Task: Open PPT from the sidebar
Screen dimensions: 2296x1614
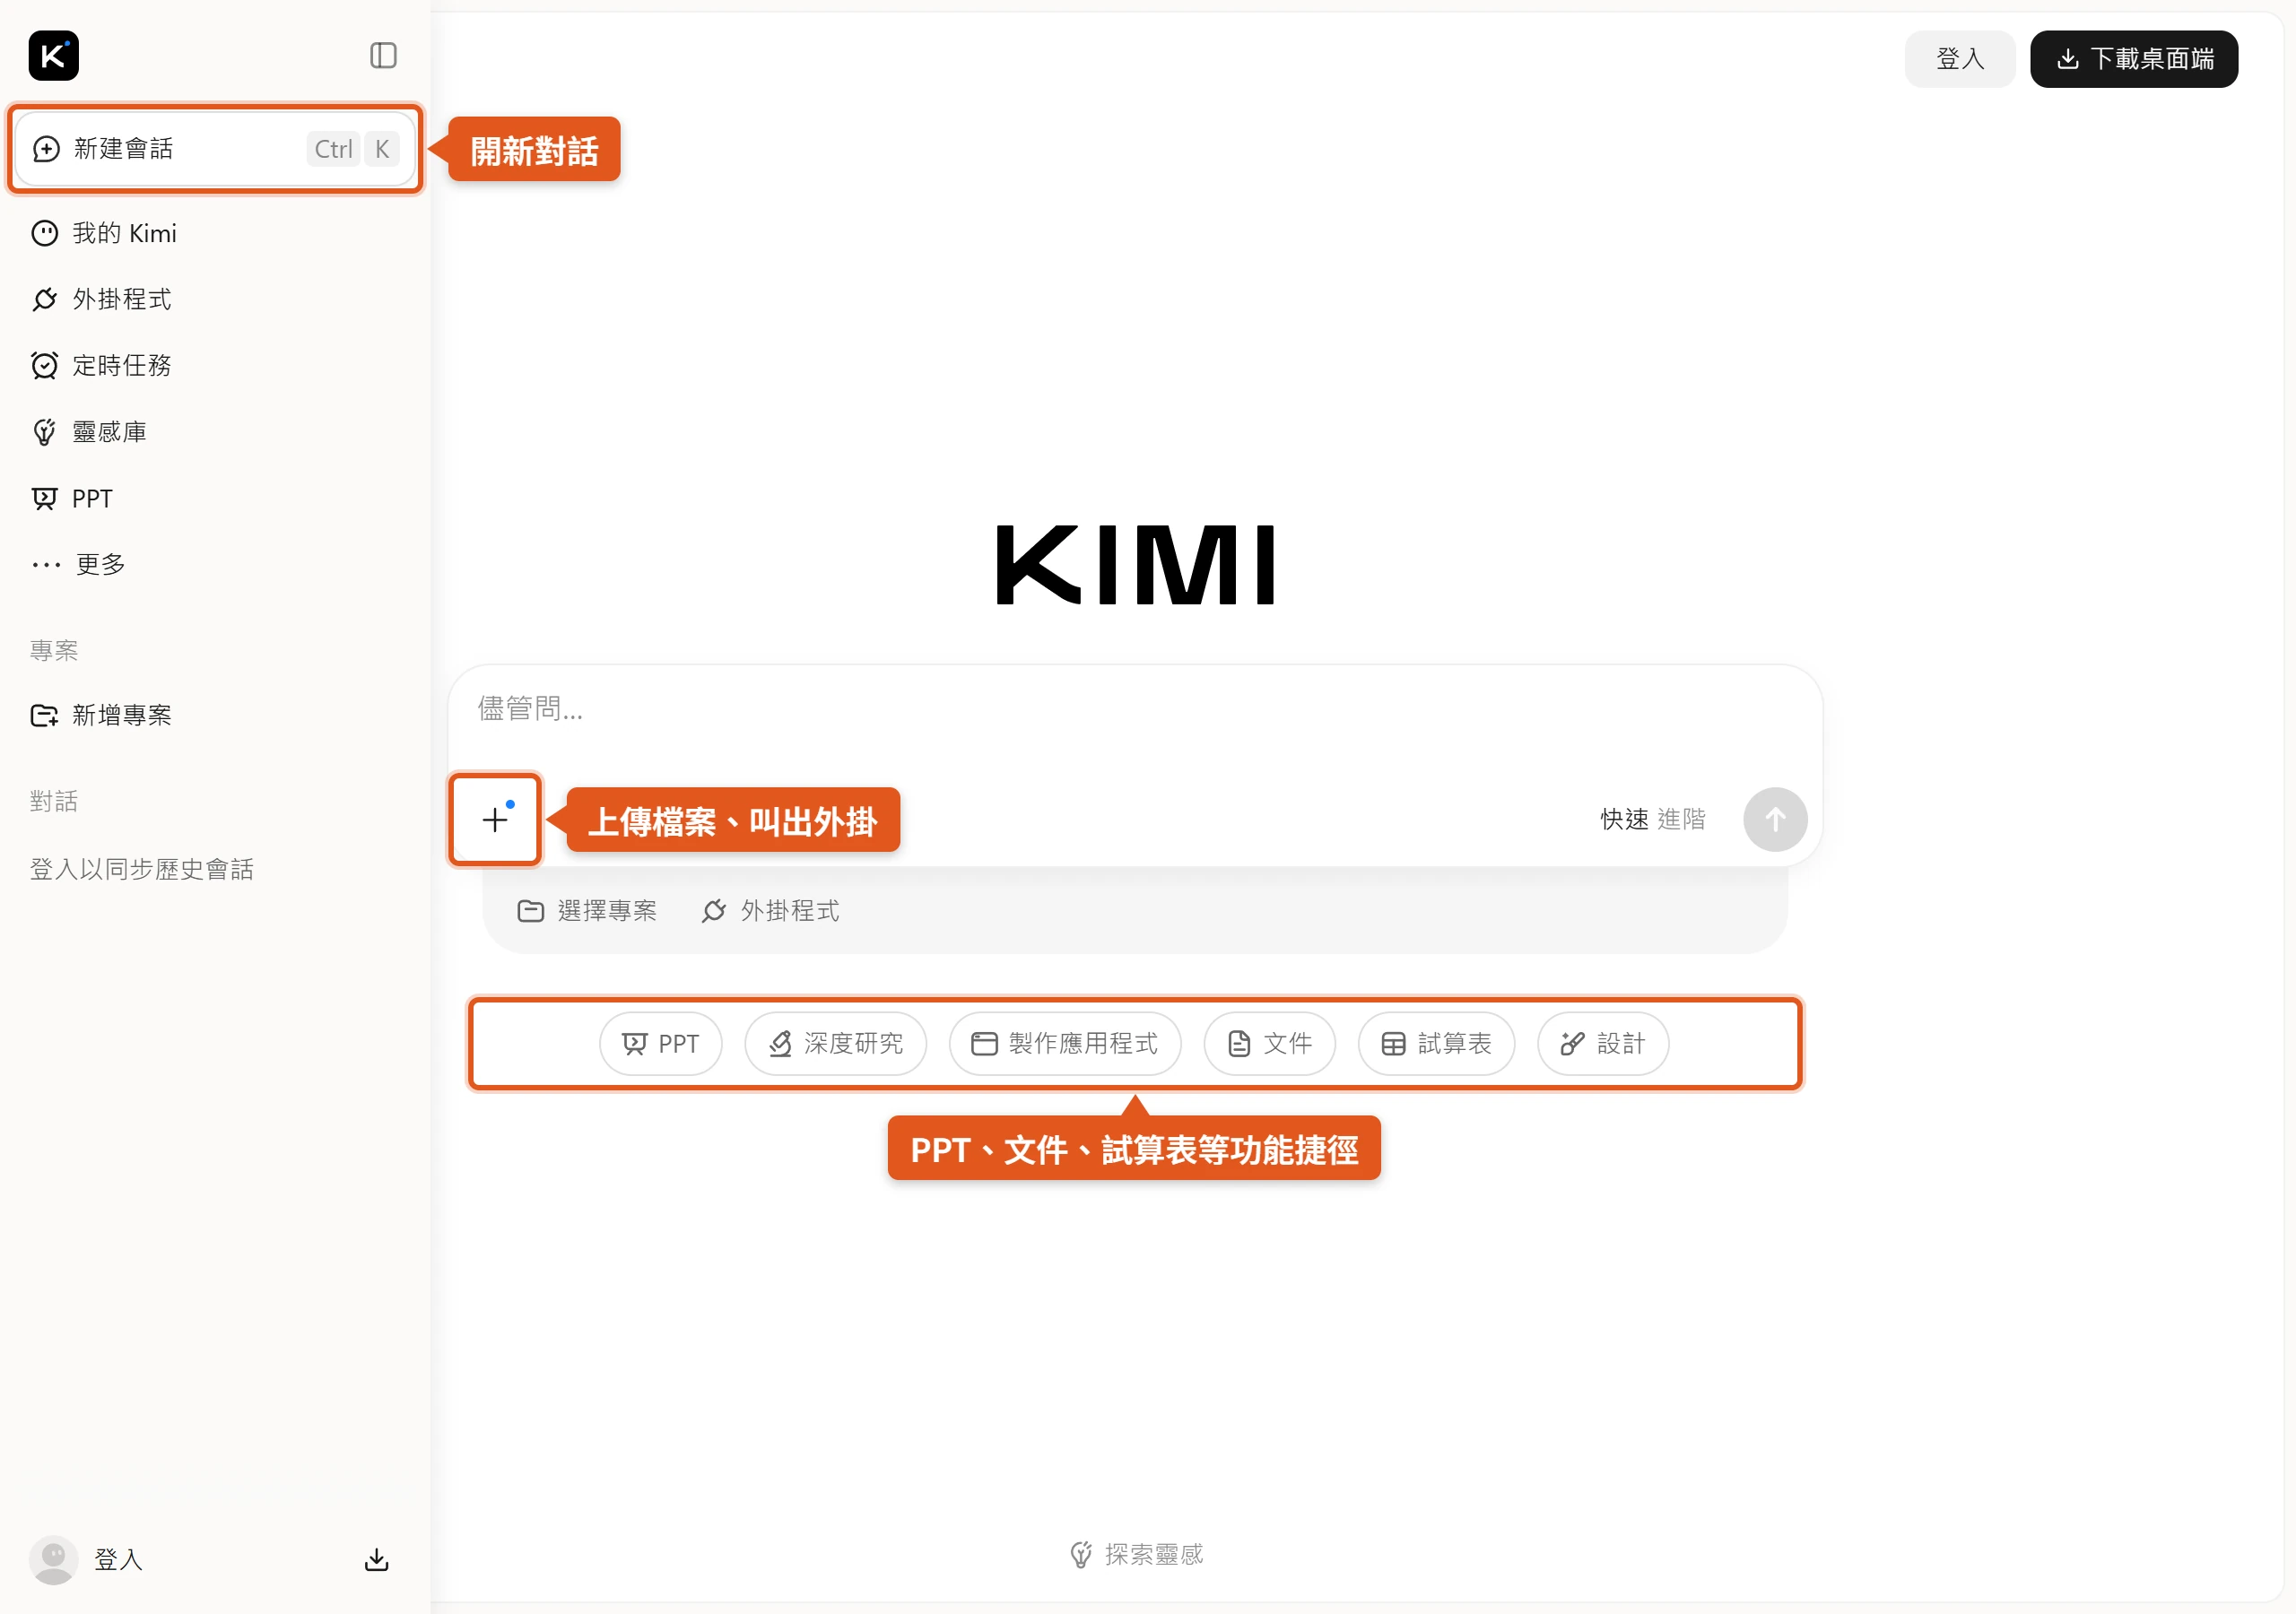Action: point(72,498)
